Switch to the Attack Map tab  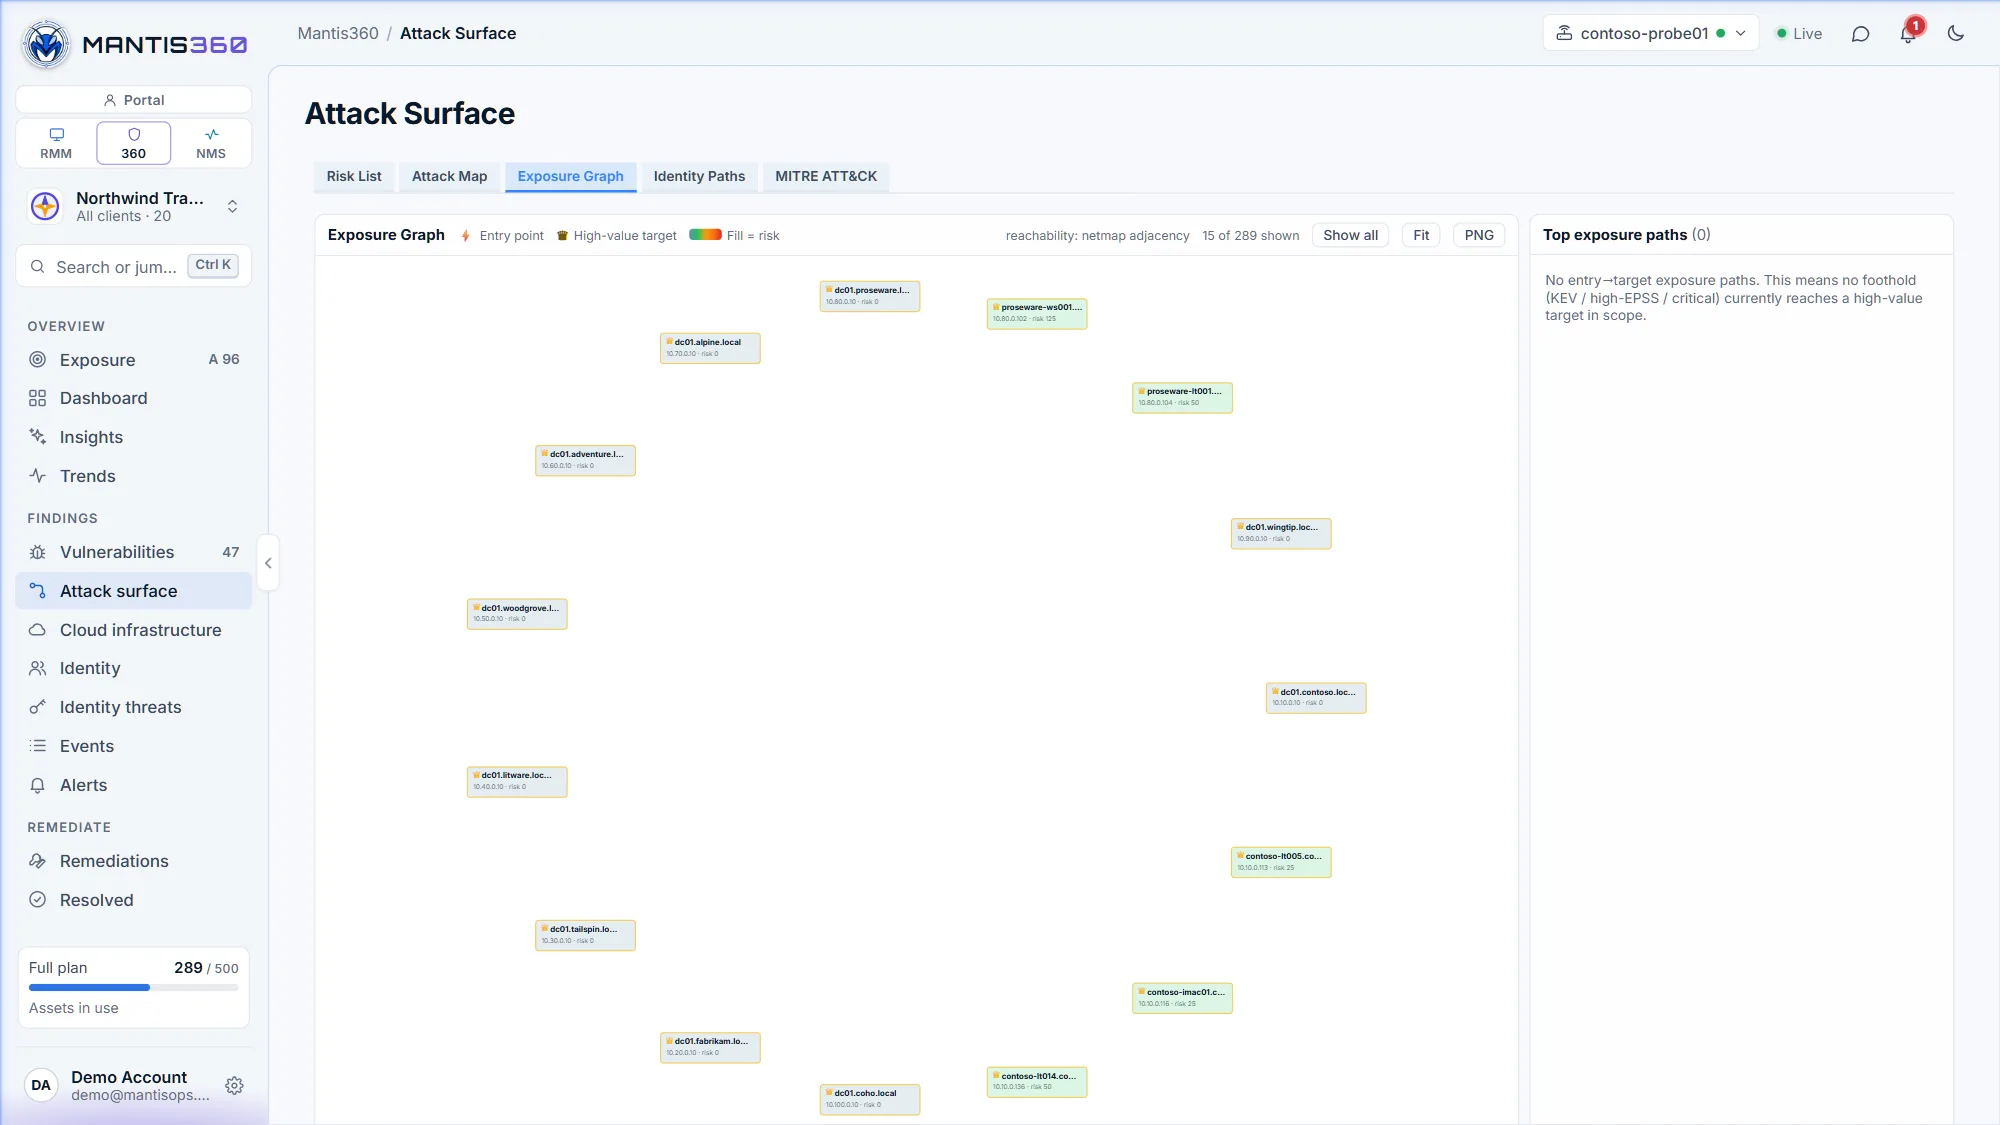(x=449, y=176)
